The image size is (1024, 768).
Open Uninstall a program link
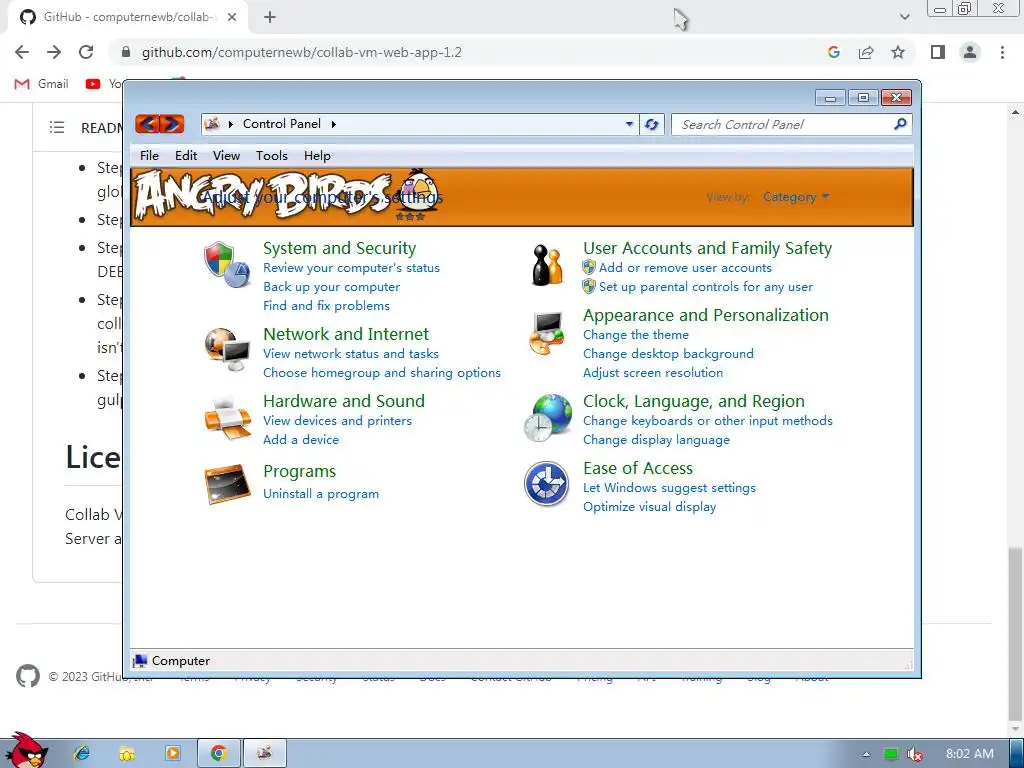[321, 494]
